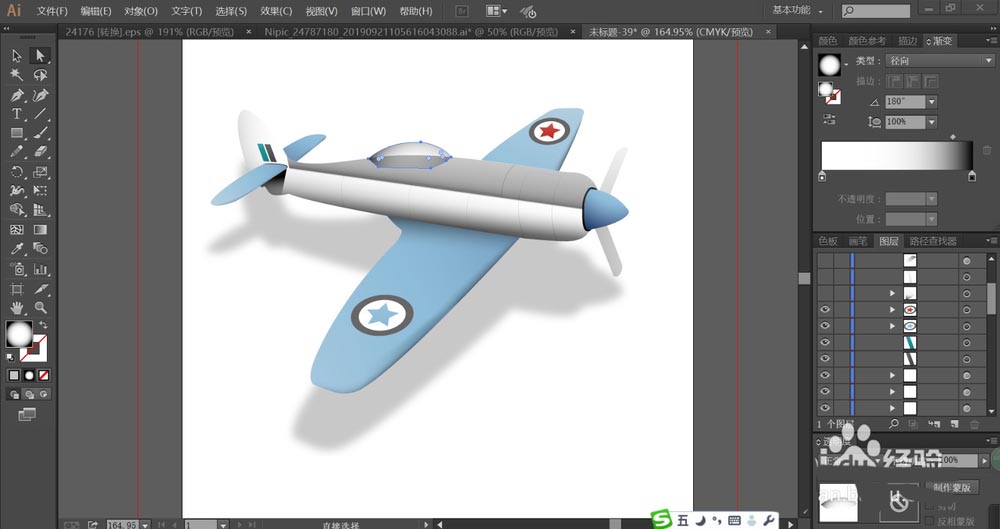Image resolution: width=1000 pixels, height=529 pixels.
Task: Click the 制作蒙版 button
Action: point(953,488)
